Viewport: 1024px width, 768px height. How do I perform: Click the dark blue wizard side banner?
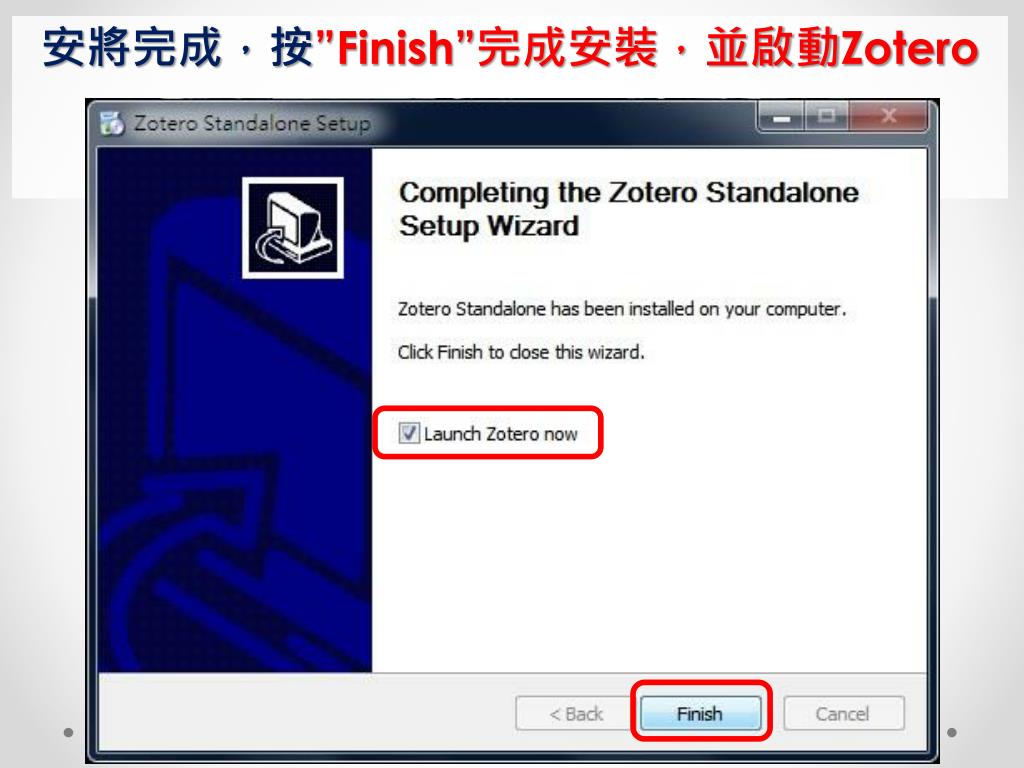coord(234,410)
